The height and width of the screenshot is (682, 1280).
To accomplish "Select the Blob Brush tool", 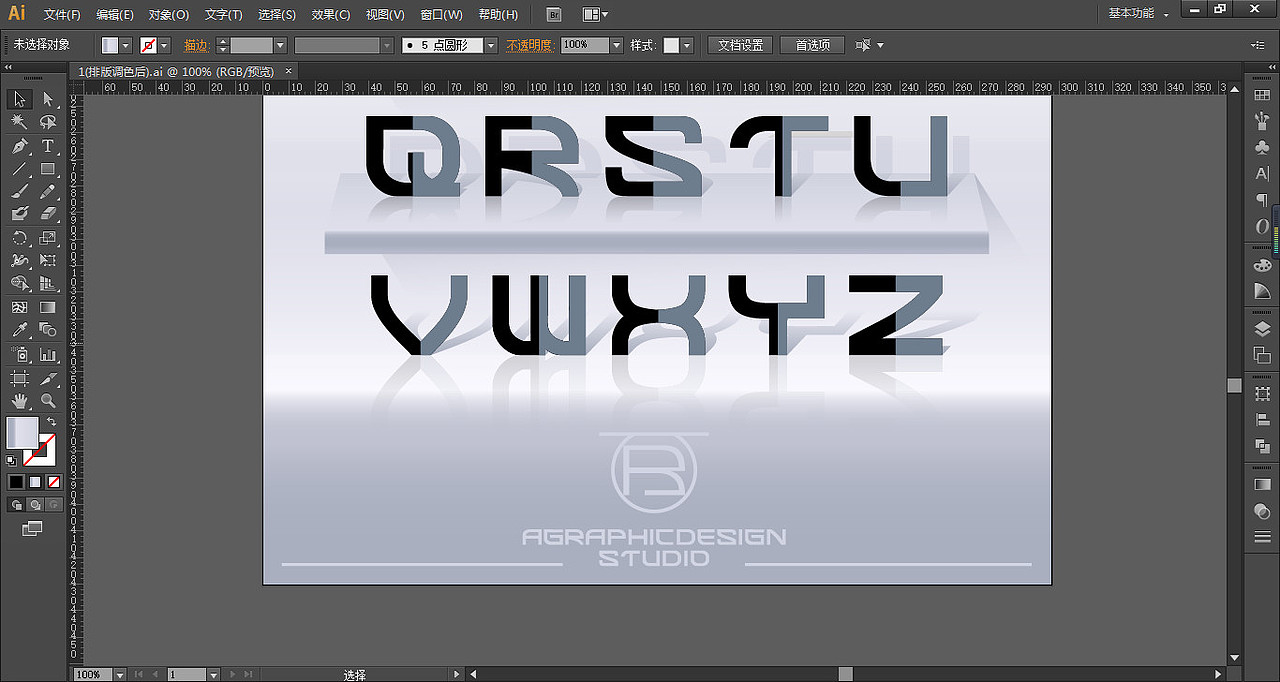I will pos(19,213).
